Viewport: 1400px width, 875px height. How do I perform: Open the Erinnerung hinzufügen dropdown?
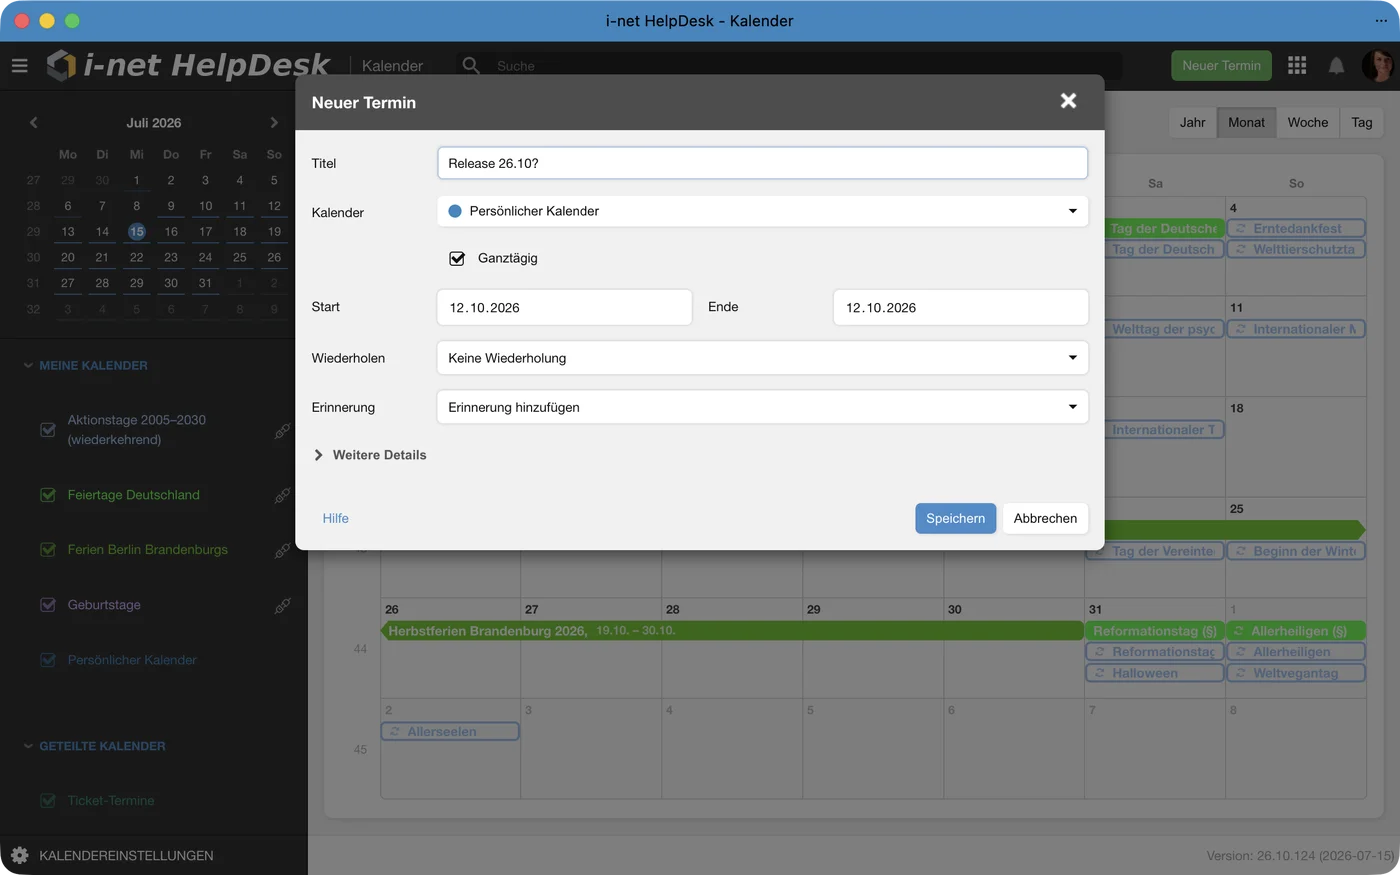point(762,407)
